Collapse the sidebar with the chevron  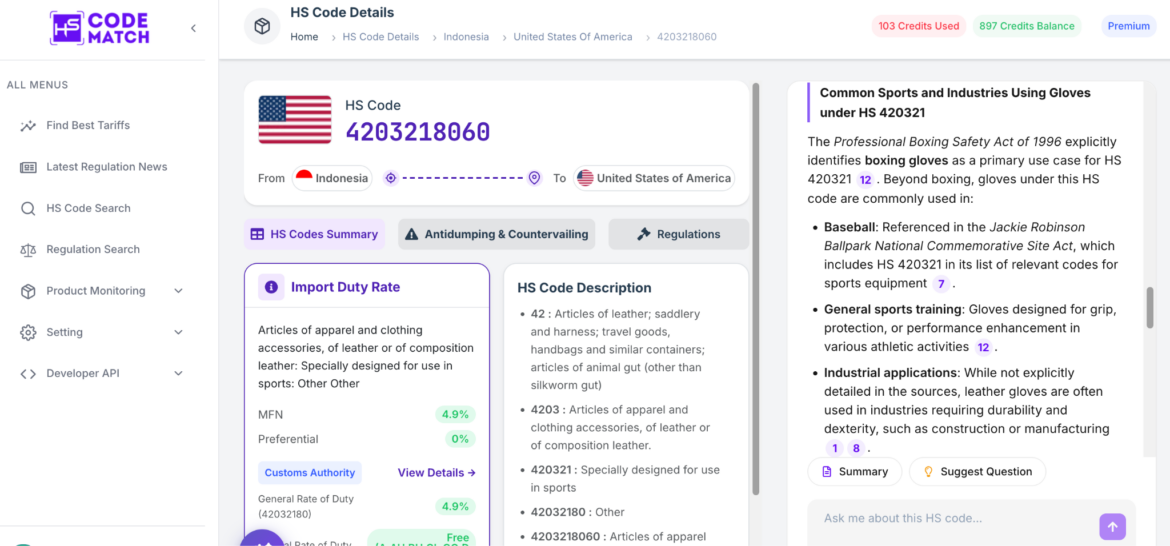[193, 28]
